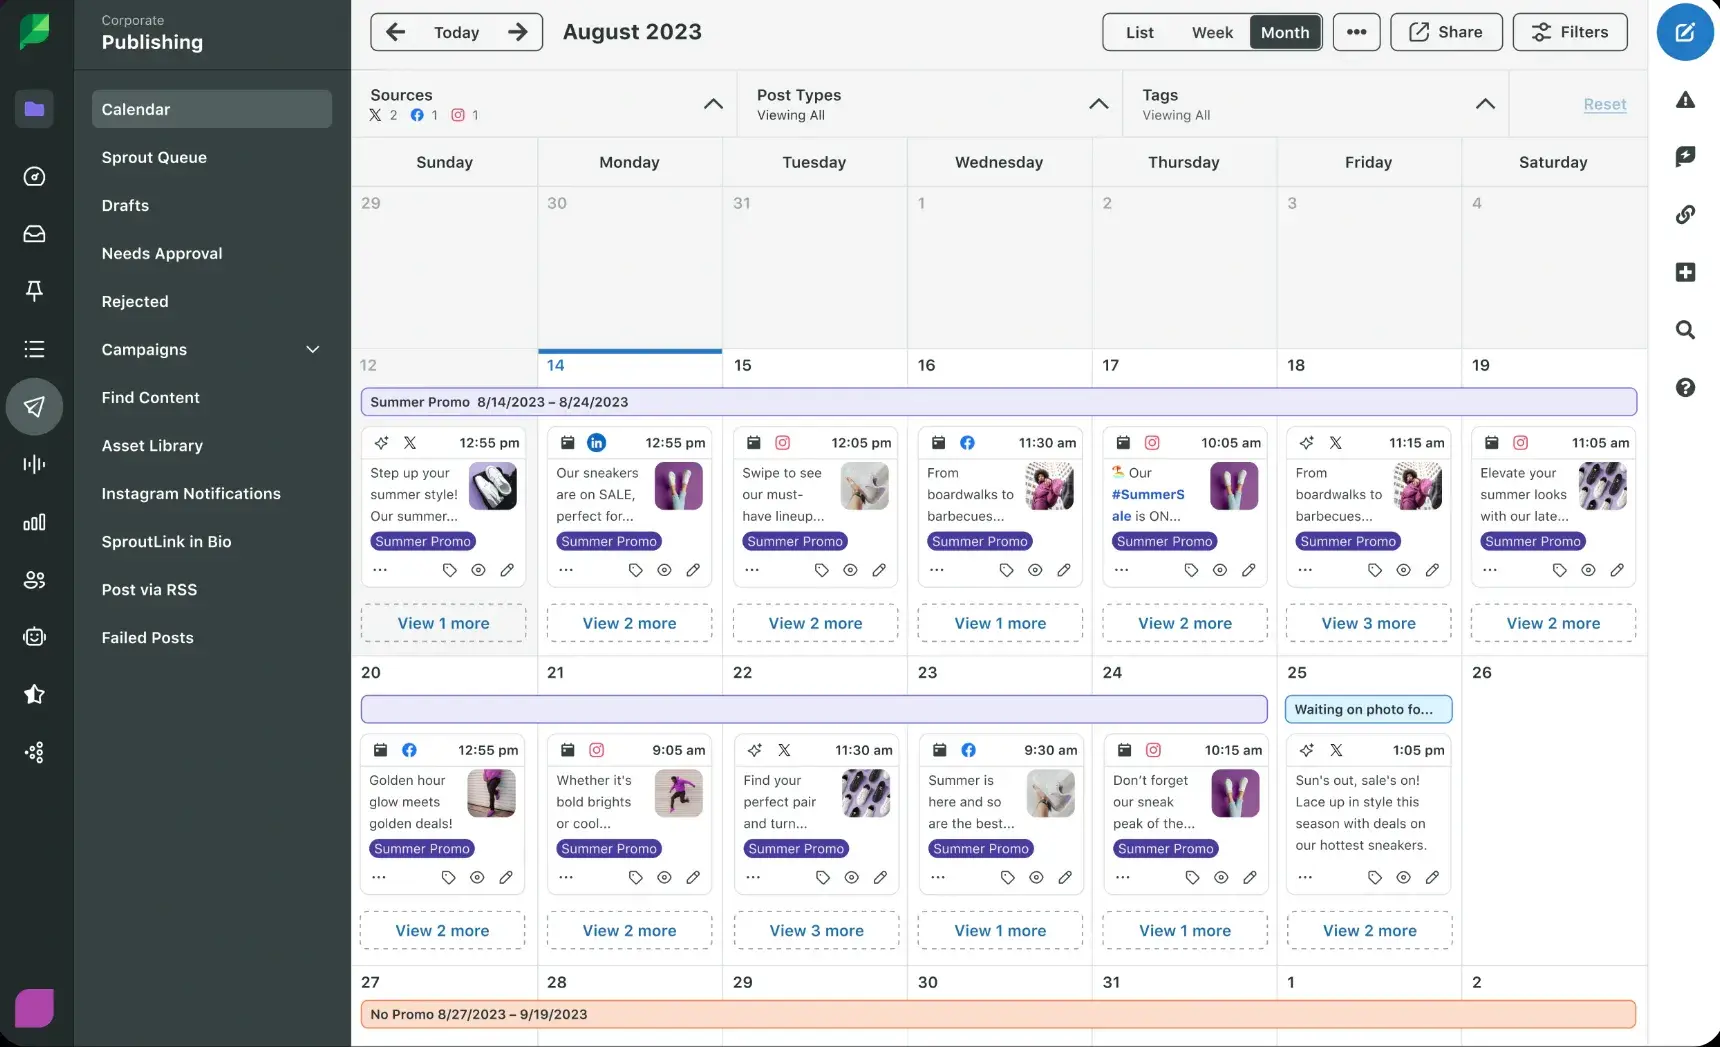The image size is (1720, 1047).
Task: Open the paper plane Publishing icon
Action: tap(34, 407)
